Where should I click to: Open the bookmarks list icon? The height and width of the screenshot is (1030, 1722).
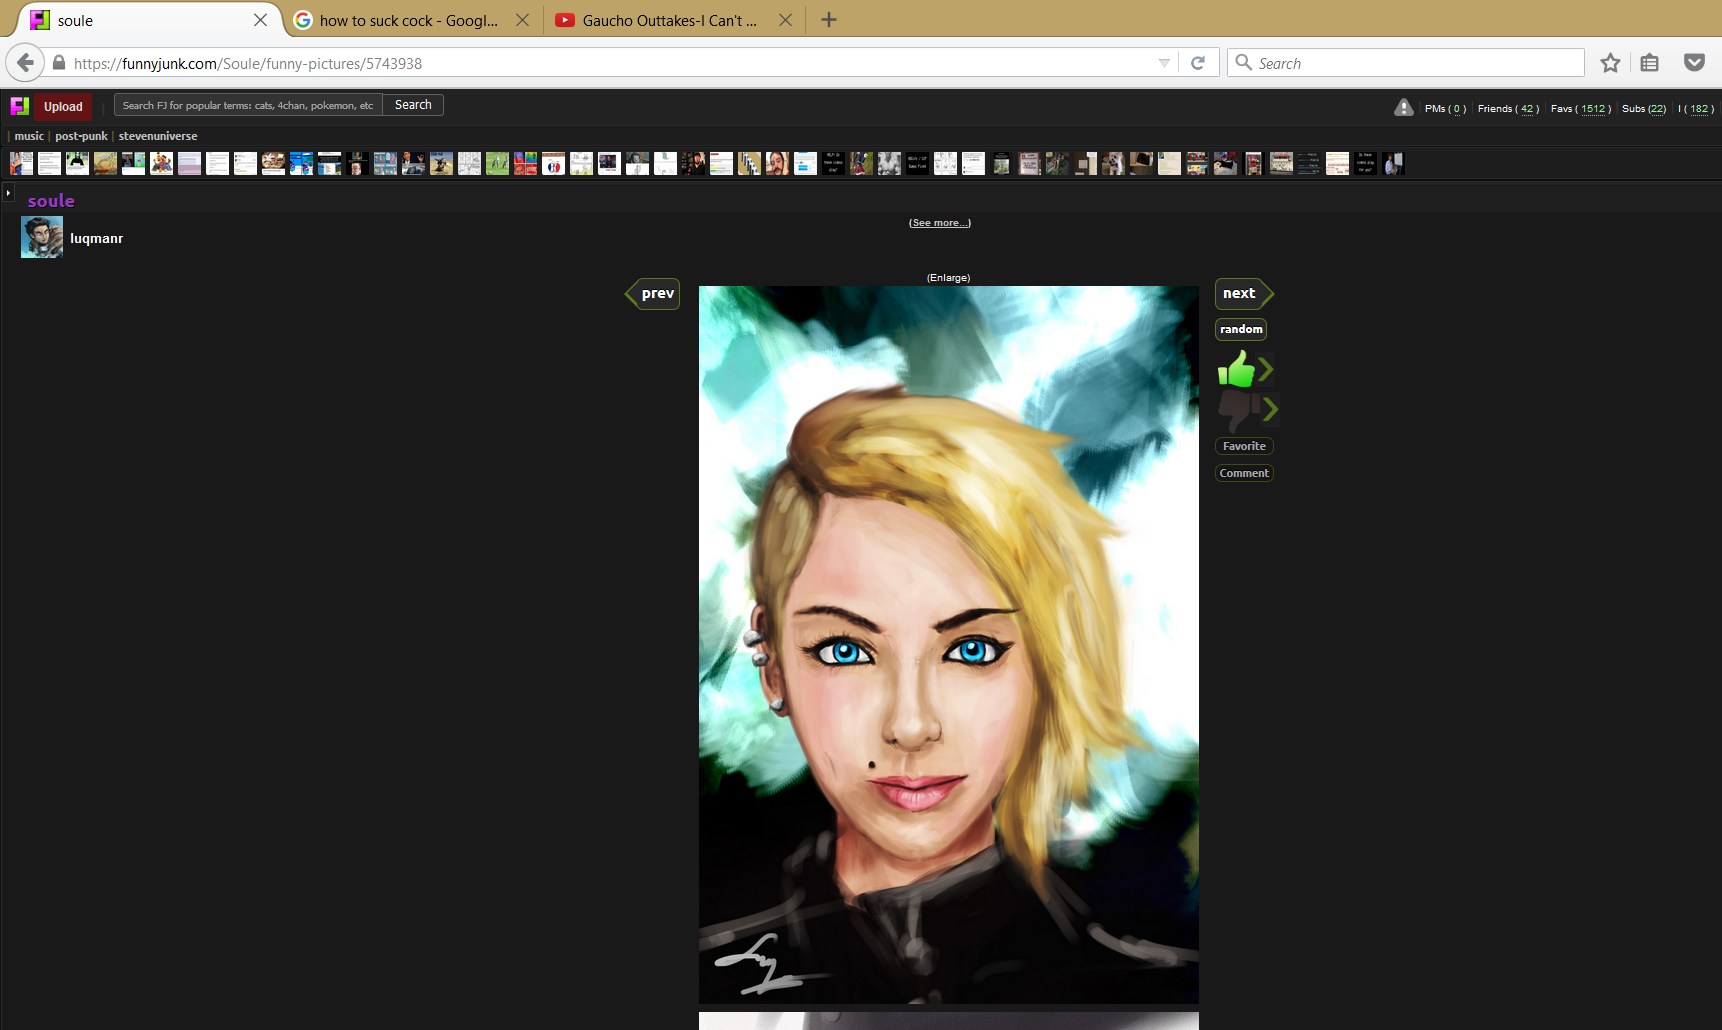pos(1649,63)
